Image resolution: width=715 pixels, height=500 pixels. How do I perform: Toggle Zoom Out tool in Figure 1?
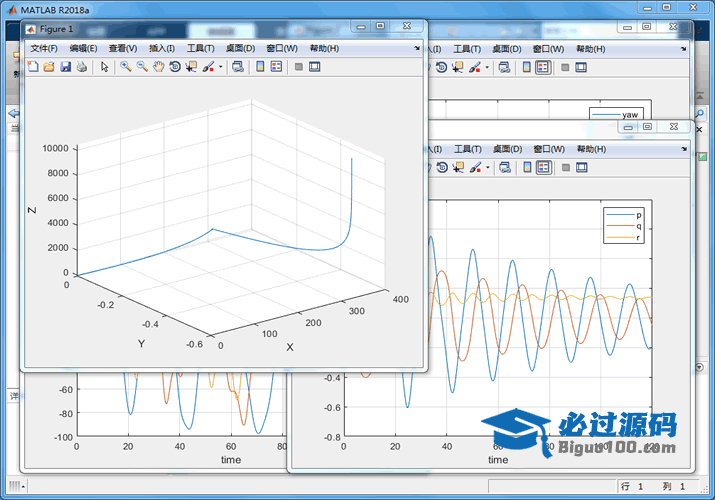click(142, 67)
